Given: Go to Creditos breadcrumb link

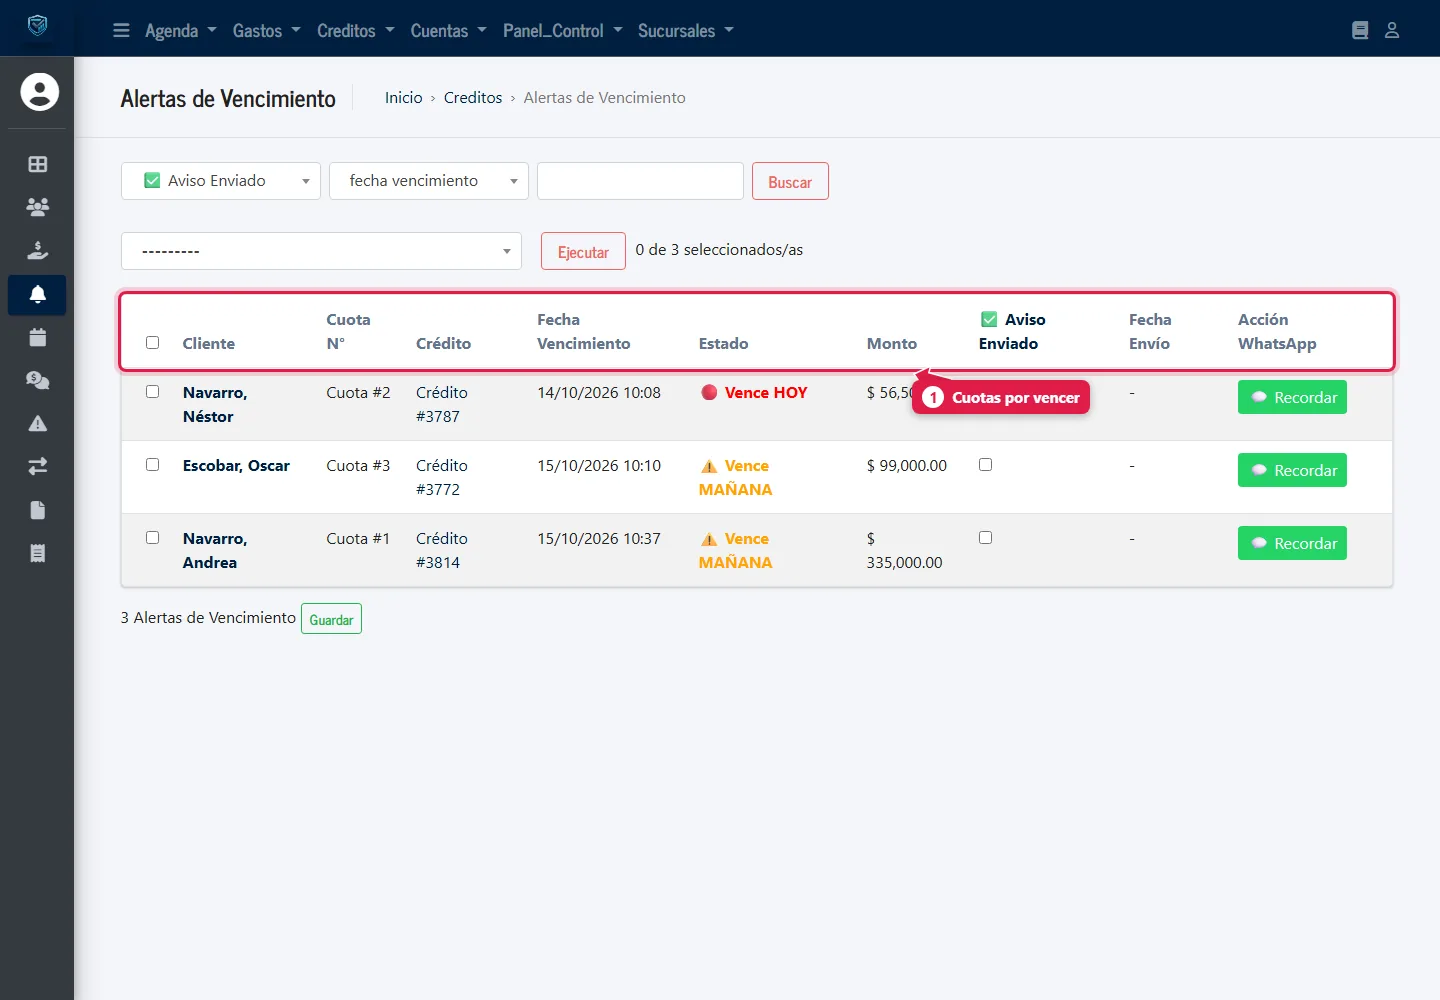Looking at the screenshot, I should pos(473,97).
